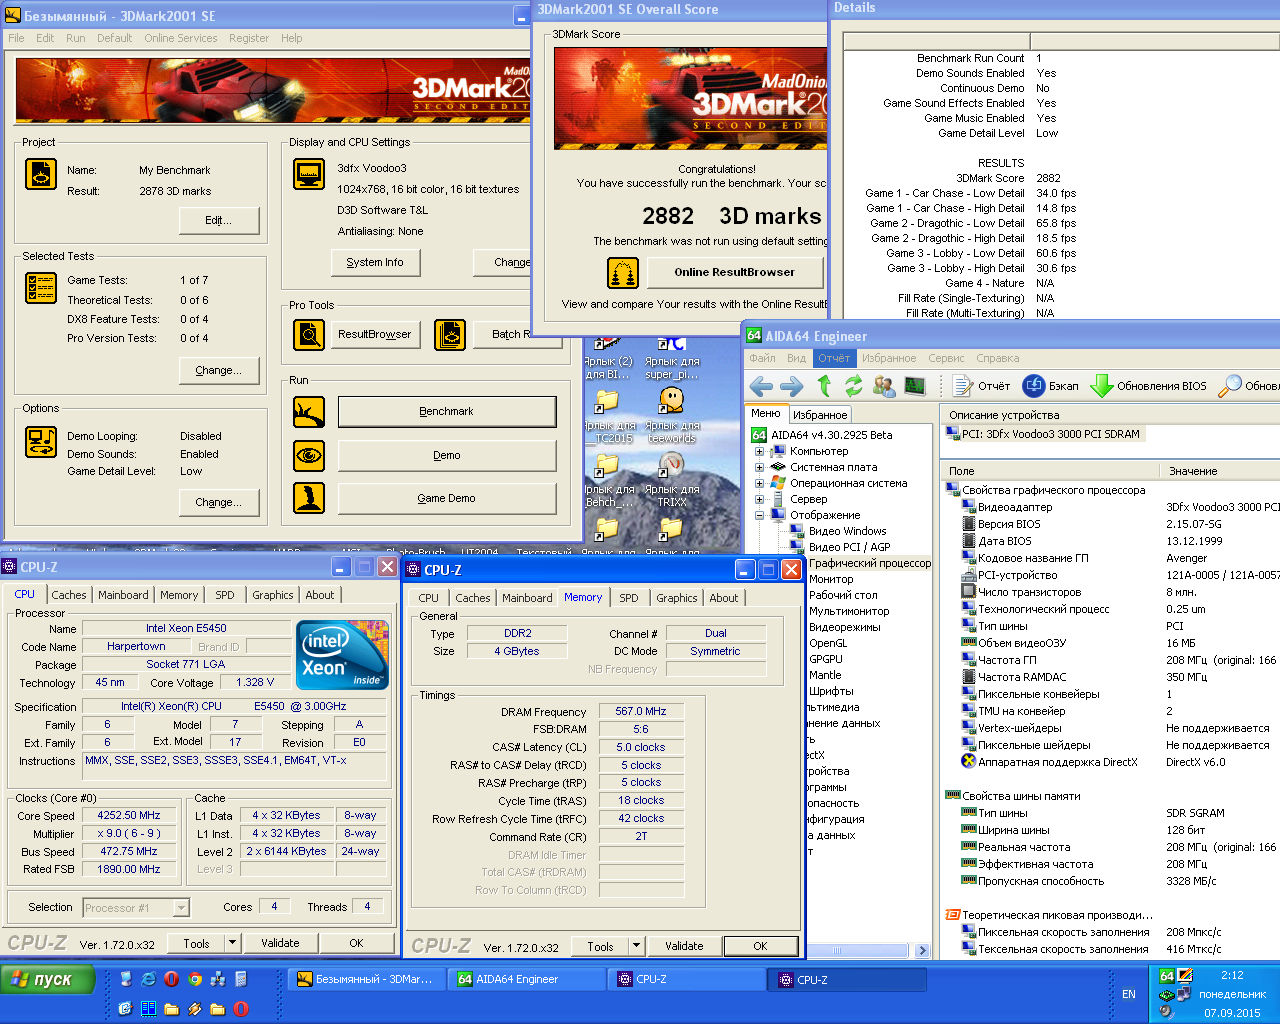Screen dimensions: 1280x1024
Task: Switch to SPD tab in Memory CPU-Z window
Action: (x=628, y=598)
